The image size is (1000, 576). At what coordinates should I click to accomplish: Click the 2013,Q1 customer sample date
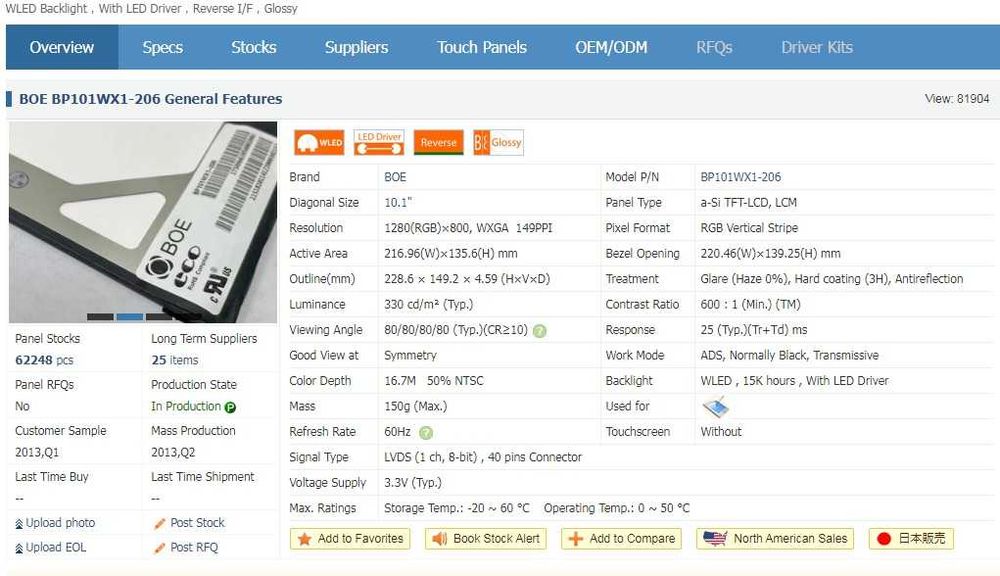tap(37, 452)
